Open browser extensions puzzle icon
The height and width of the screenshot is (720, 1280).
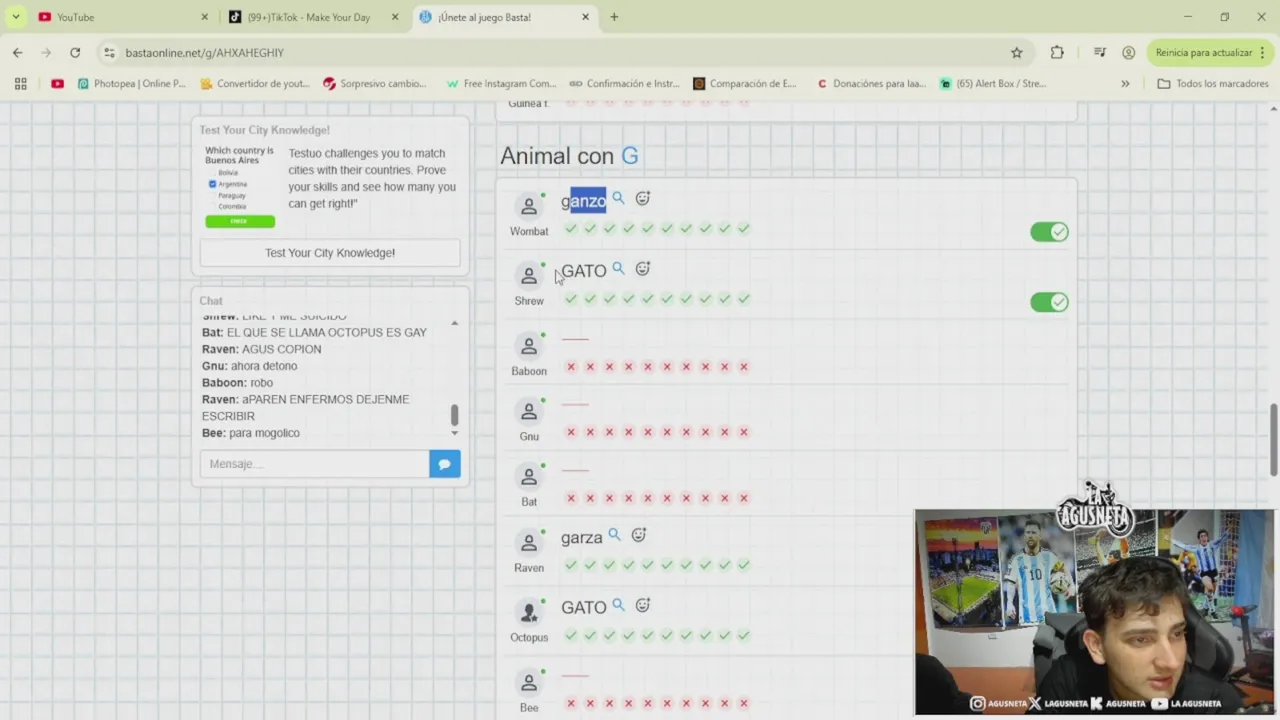click(x=1057, y=52)
